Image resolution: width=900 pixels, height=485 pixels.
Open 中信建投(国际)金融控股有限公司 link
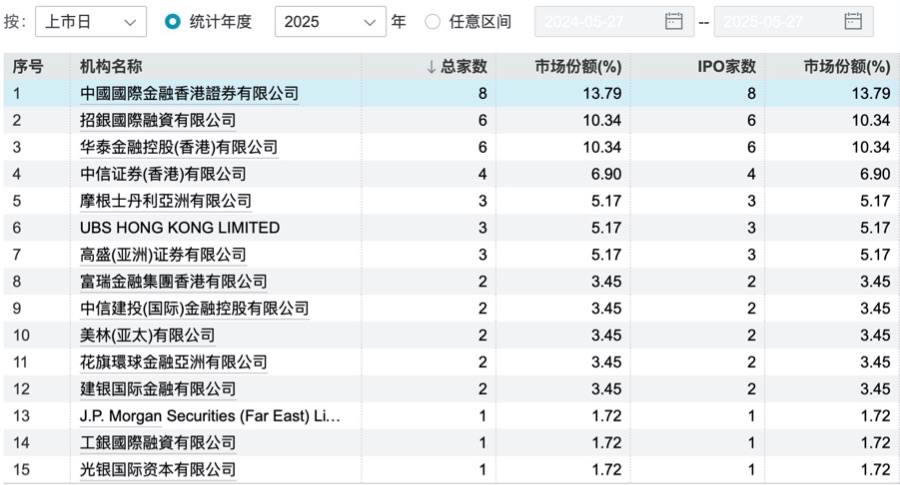point(194,308)
